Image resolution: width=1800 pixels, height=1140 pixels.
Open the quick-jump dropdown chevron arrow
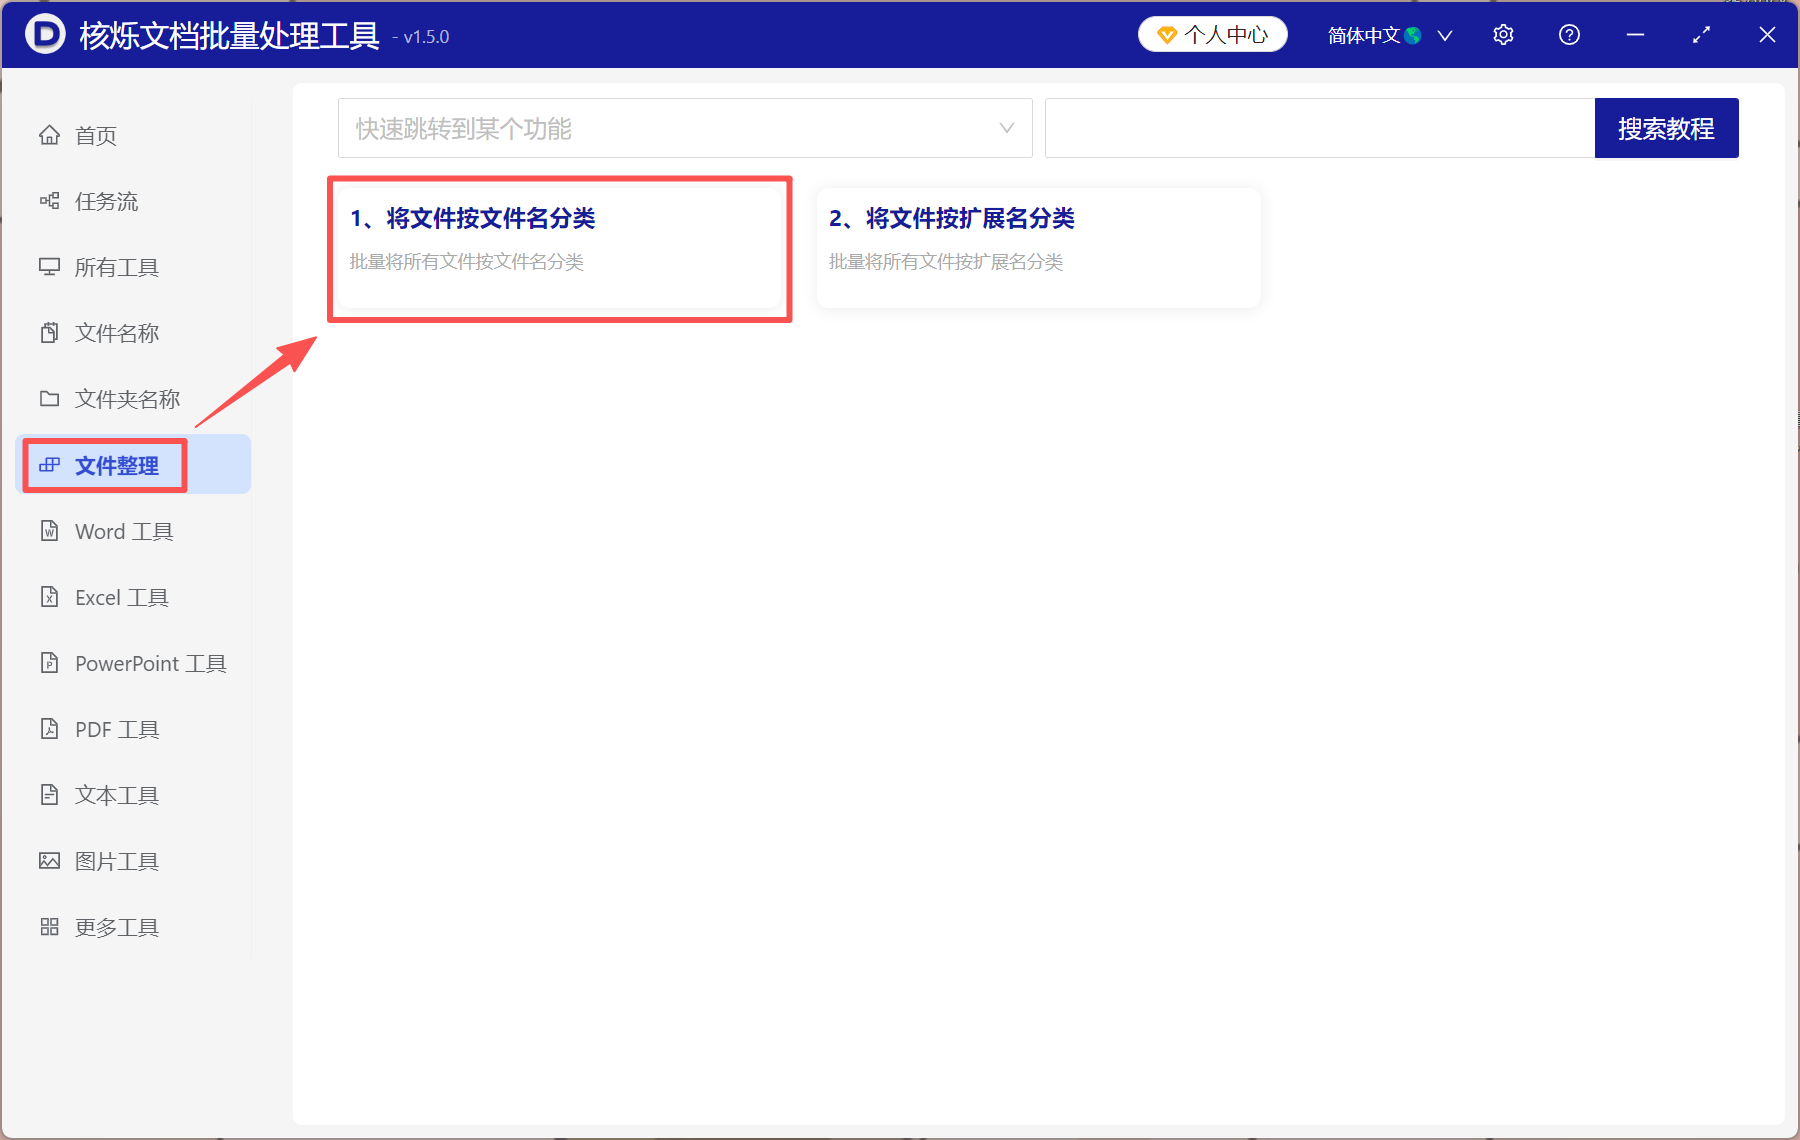pos(1005,128)
